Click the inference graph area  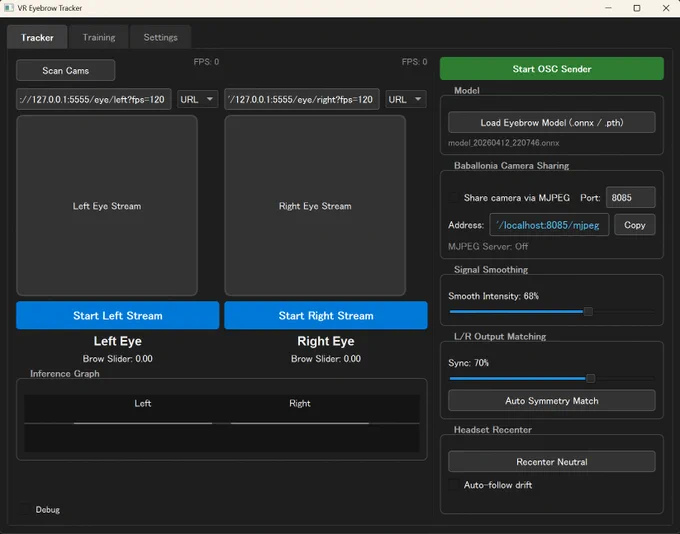tap(222, 423)
